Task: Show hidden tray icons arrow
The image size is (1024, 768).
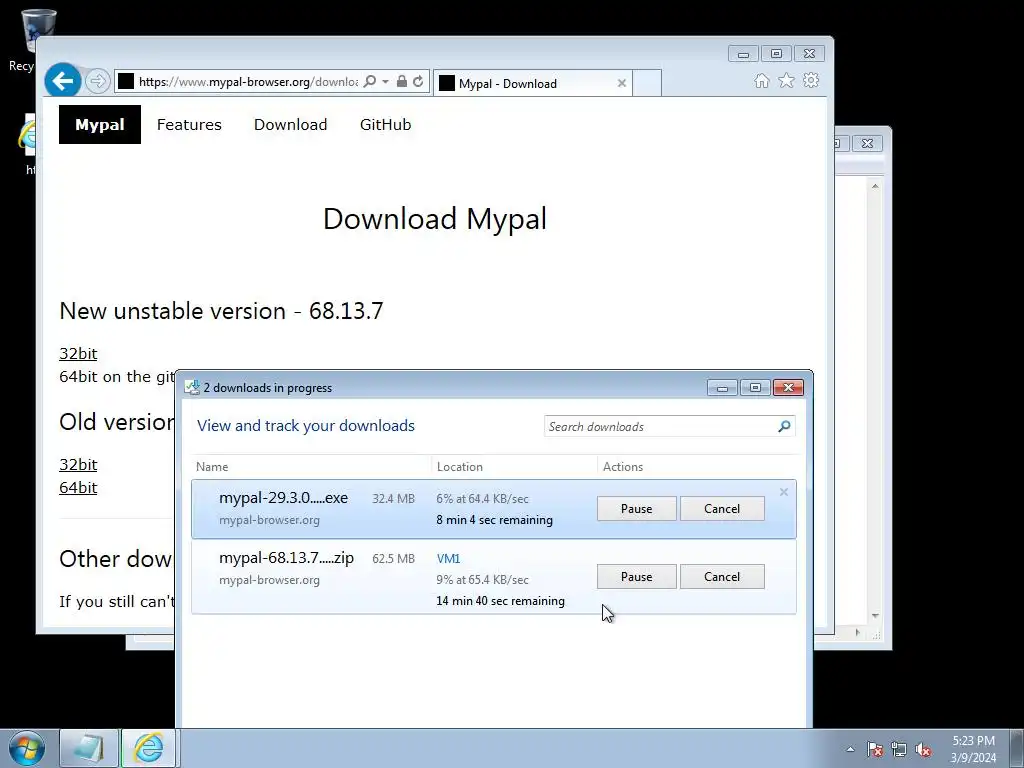Action: 850,749
